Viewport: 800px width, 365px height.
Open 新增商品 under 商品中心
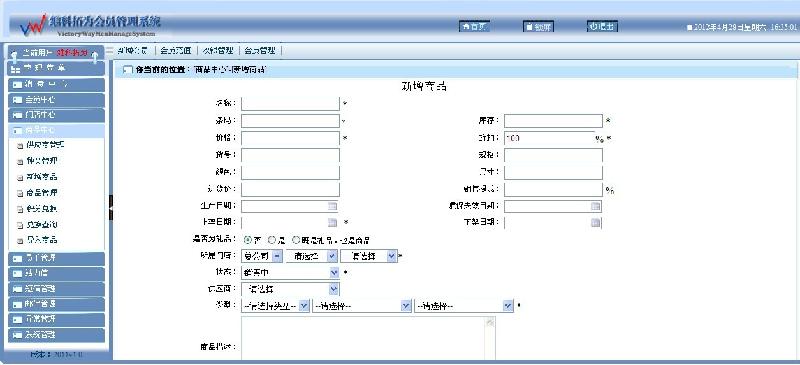[42, 177]
